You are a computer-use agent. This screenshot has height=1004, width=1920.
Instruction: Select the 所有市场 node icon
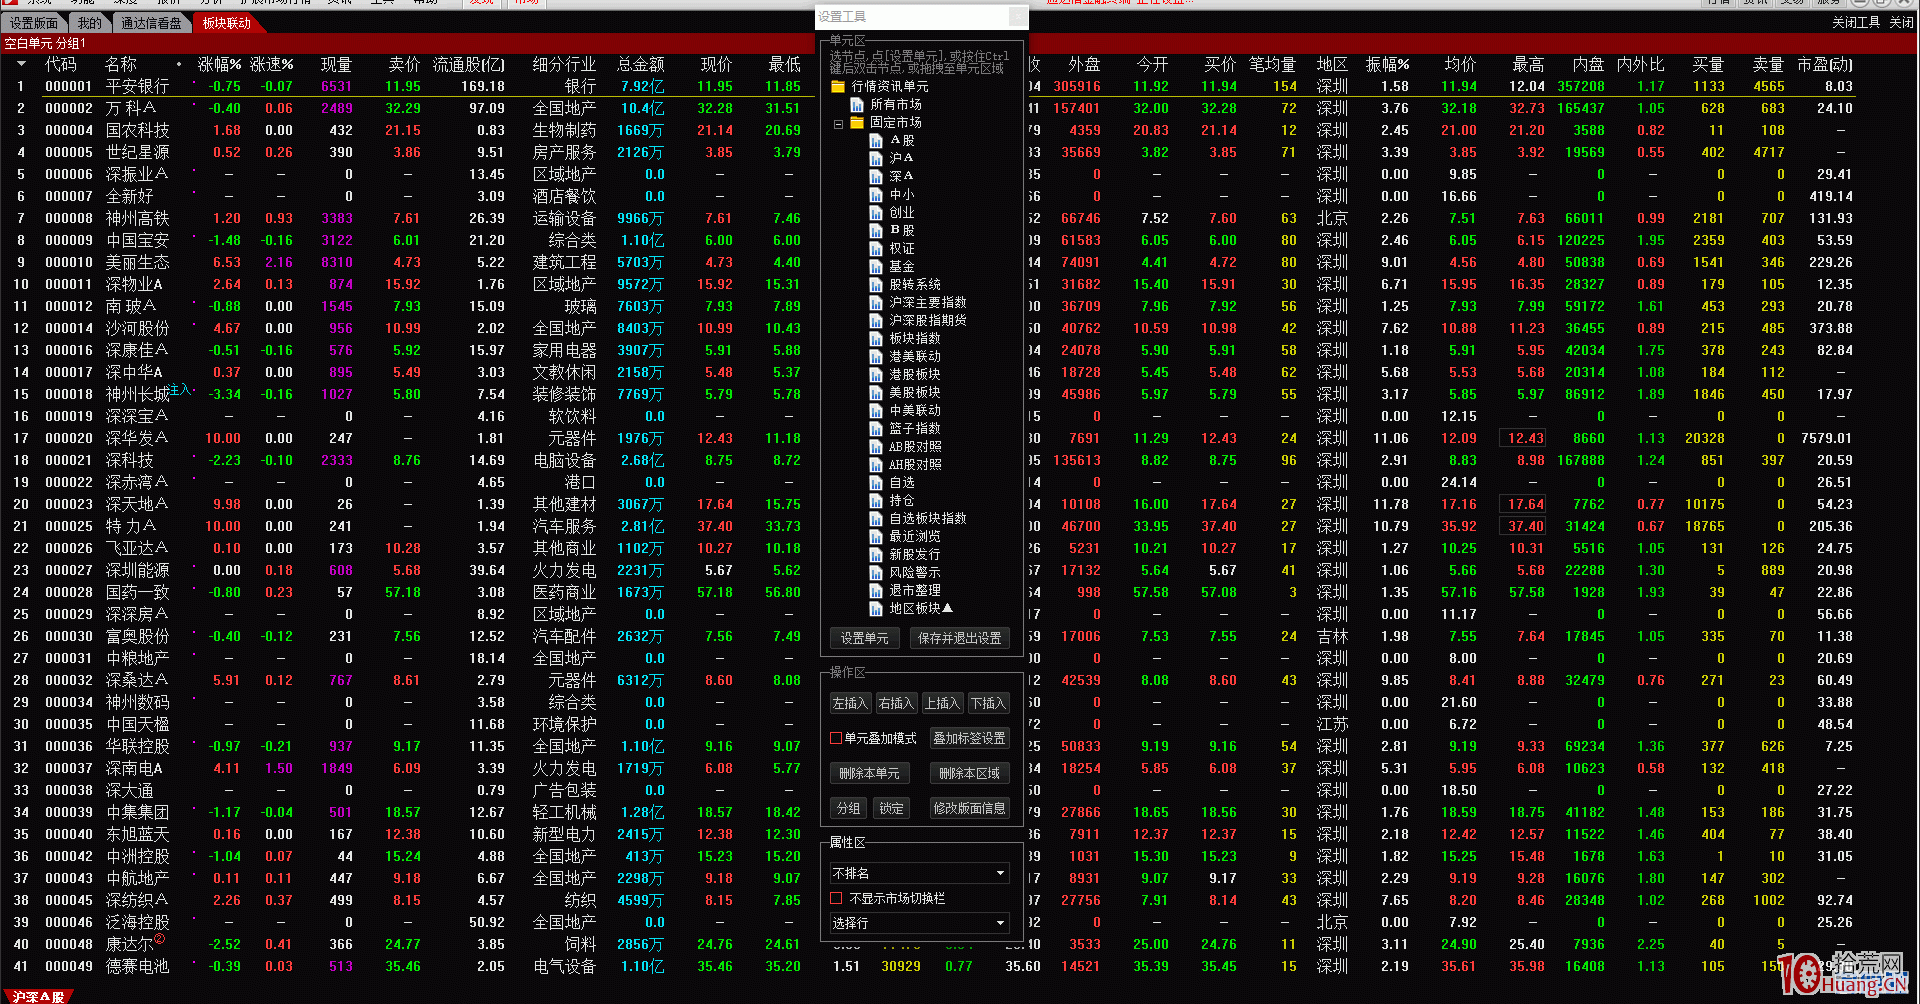point(857,105)
